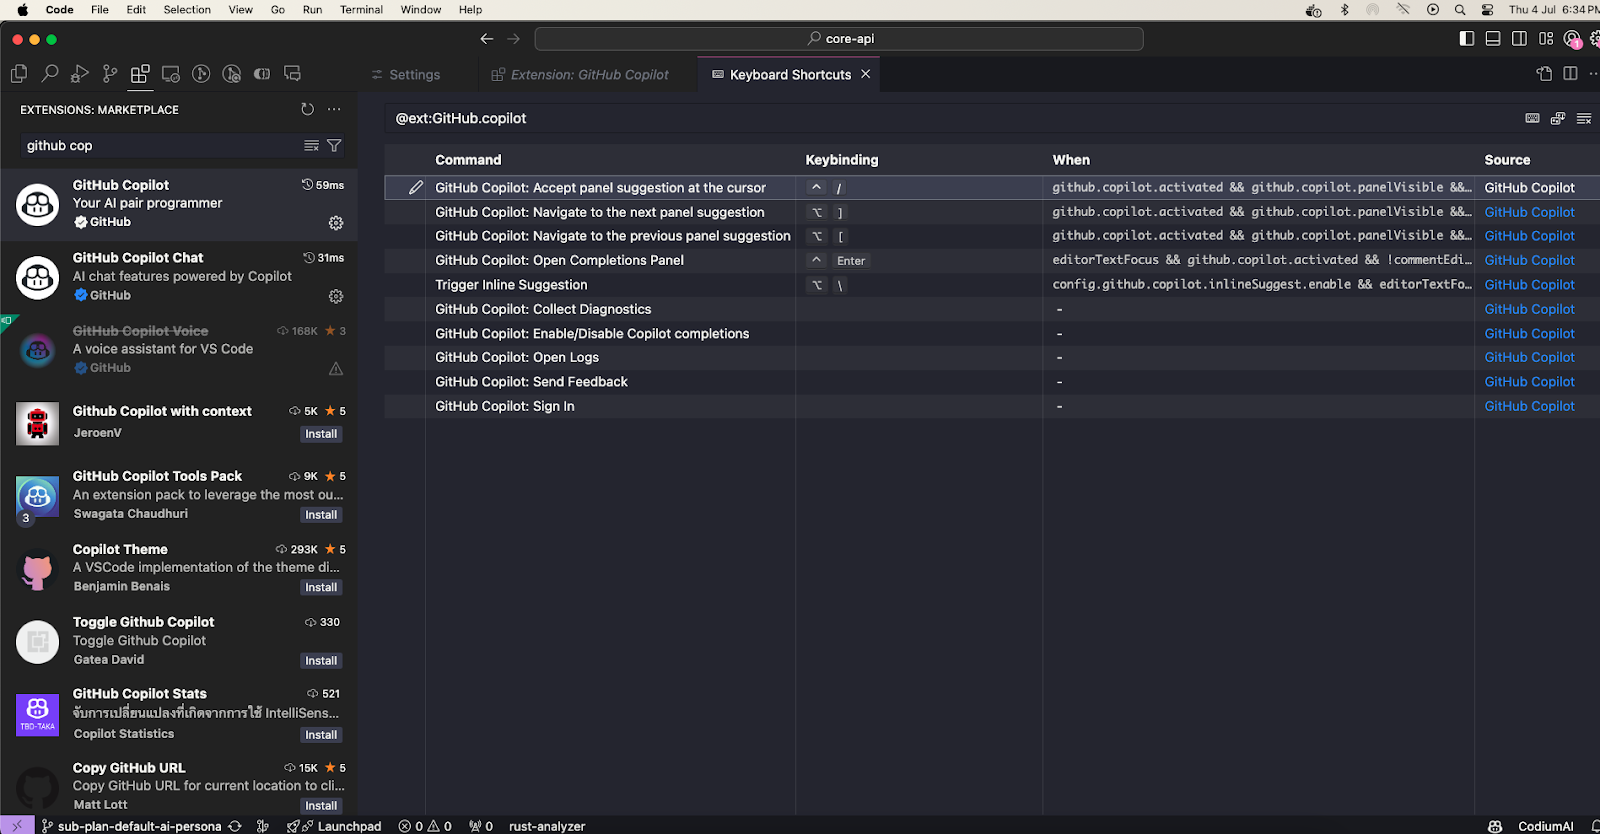The width and height of the screenshot is (1600, 834).
Task: Open the Terminal menu in menu bar
Action: [x=361, y=10]
